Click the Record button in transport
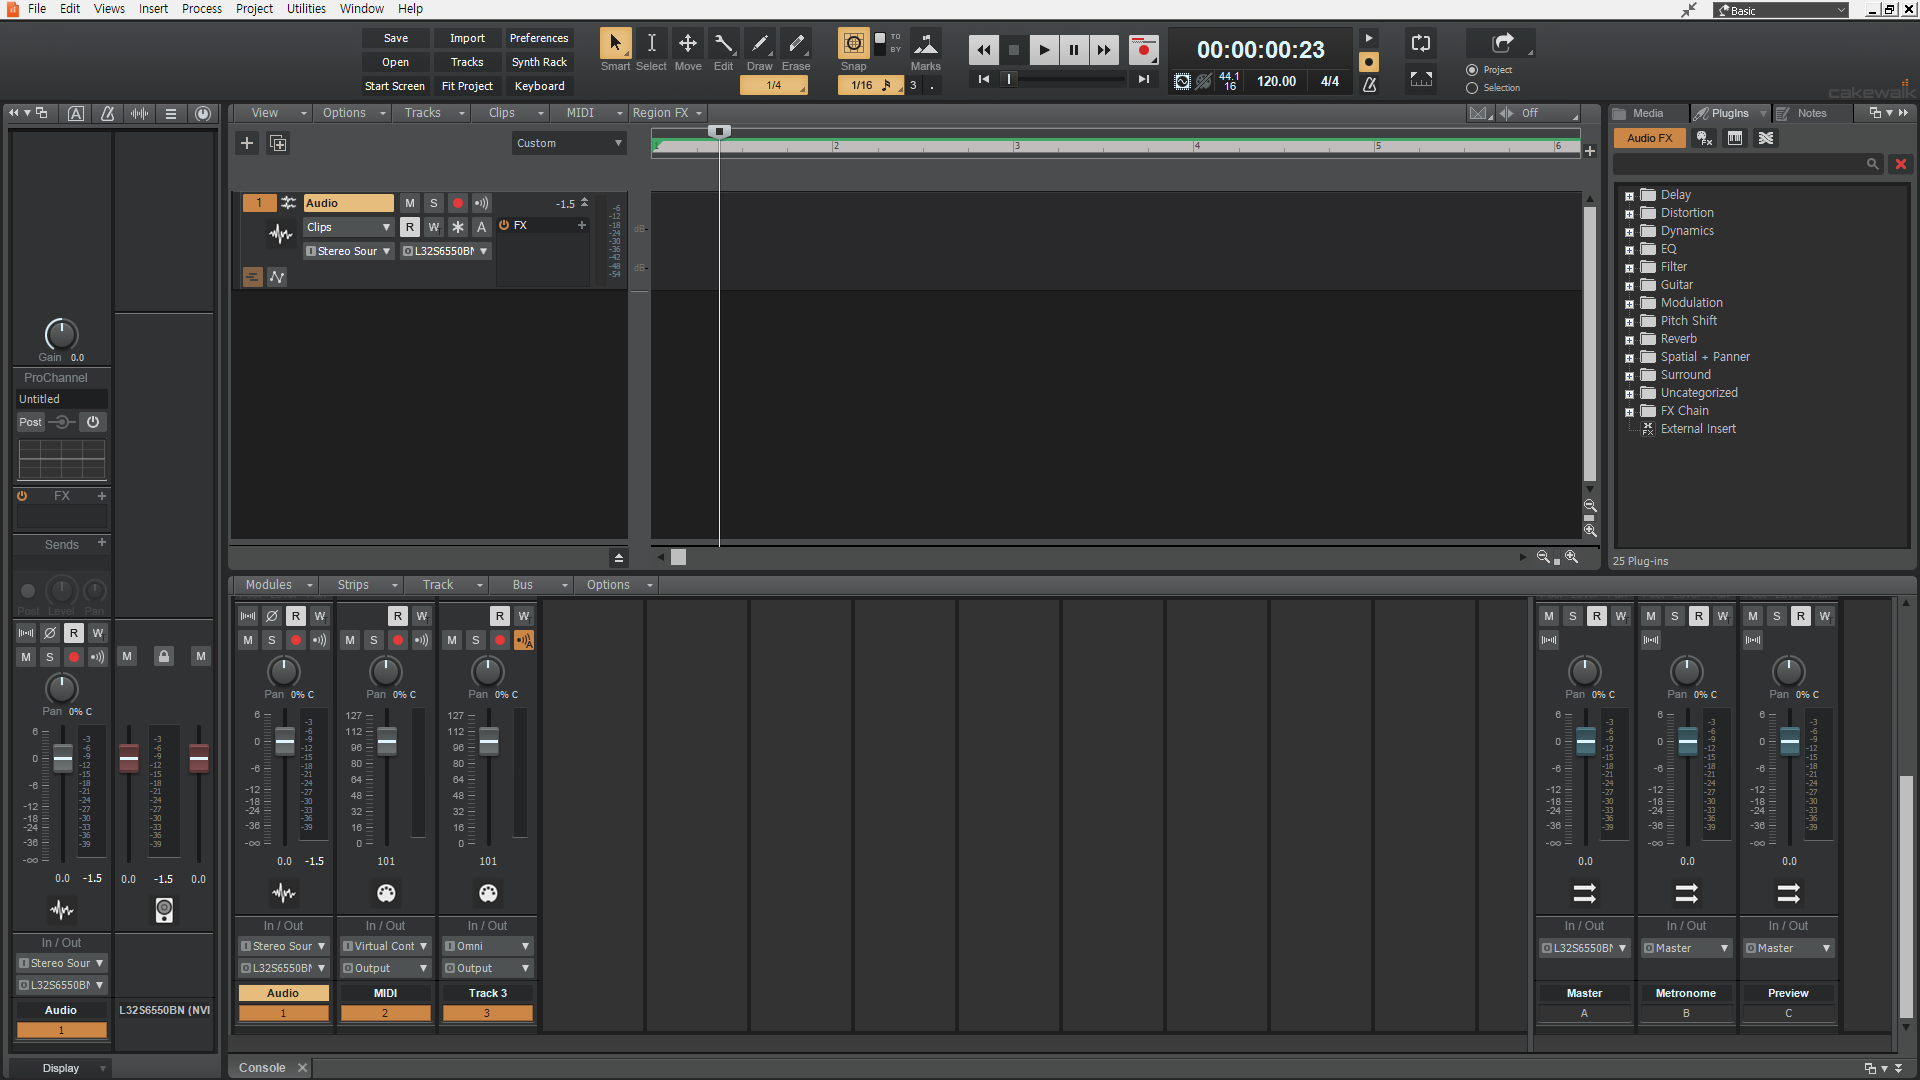The image size is (1920, 1080). point(1143,49)
